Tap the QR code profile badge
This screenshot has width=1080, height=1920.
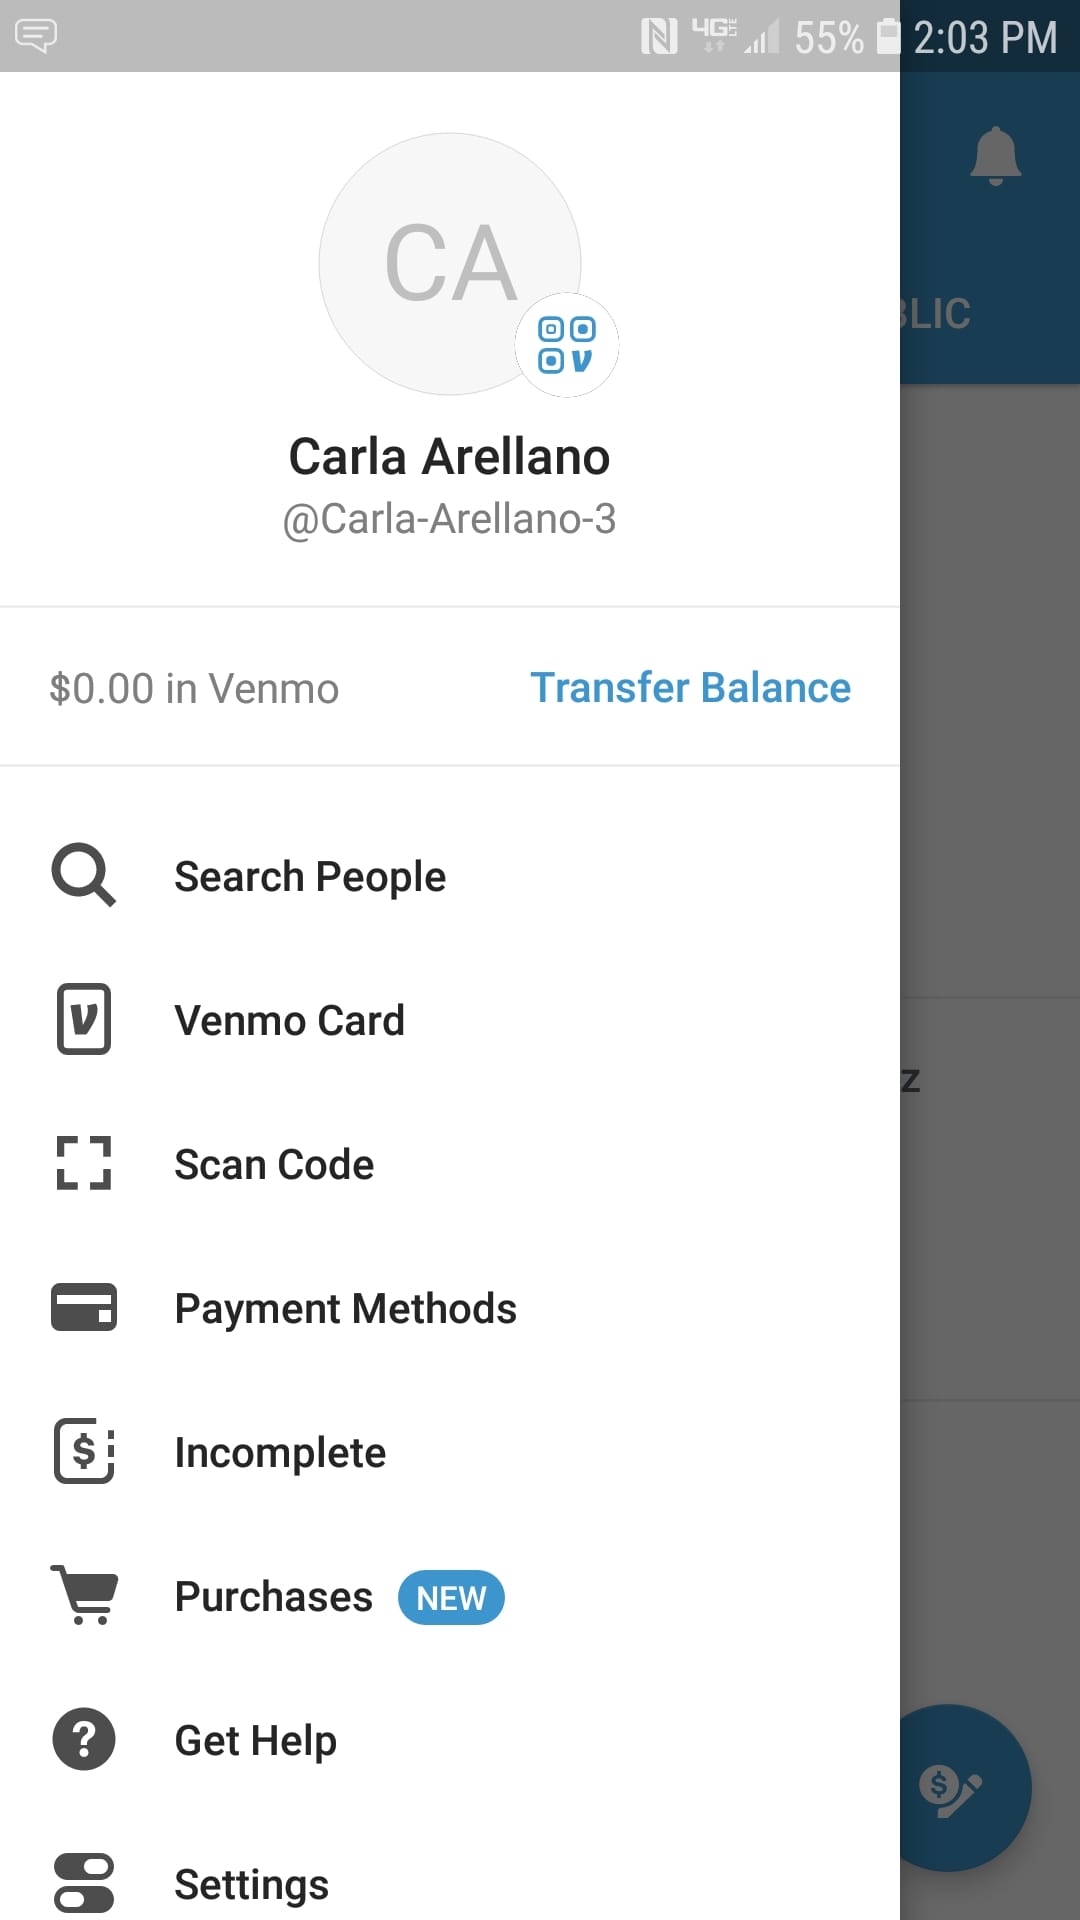coord(566,345)
